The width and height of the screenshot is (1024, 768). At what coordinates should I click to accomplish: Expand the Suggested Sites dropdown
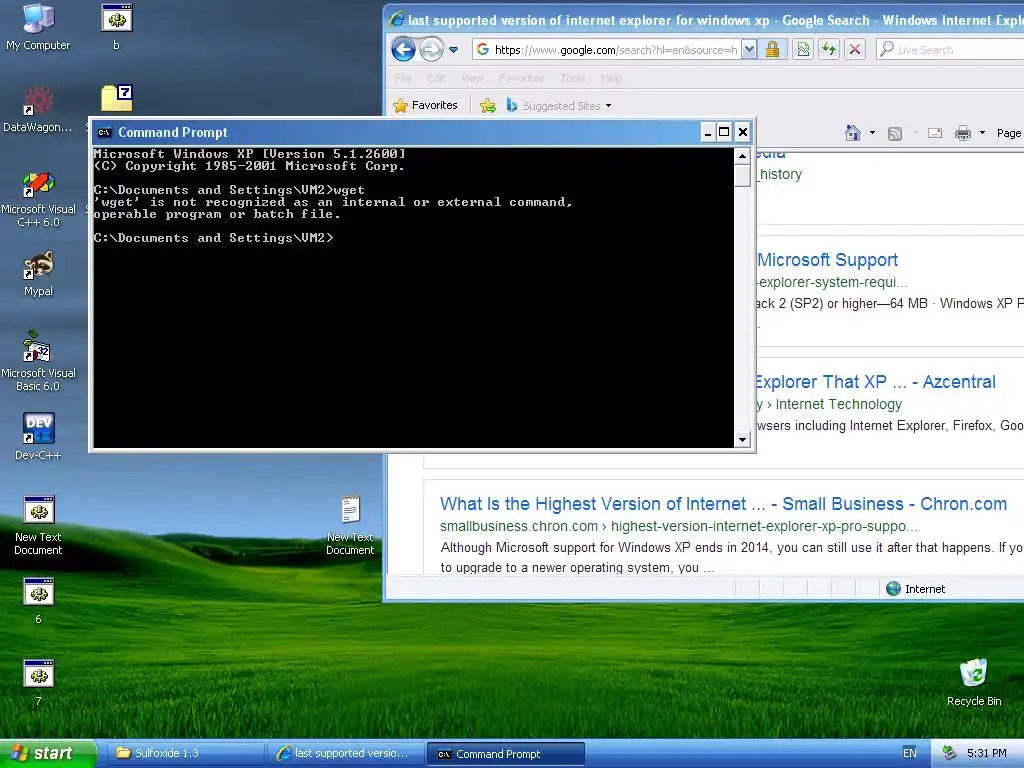[609, 106]
